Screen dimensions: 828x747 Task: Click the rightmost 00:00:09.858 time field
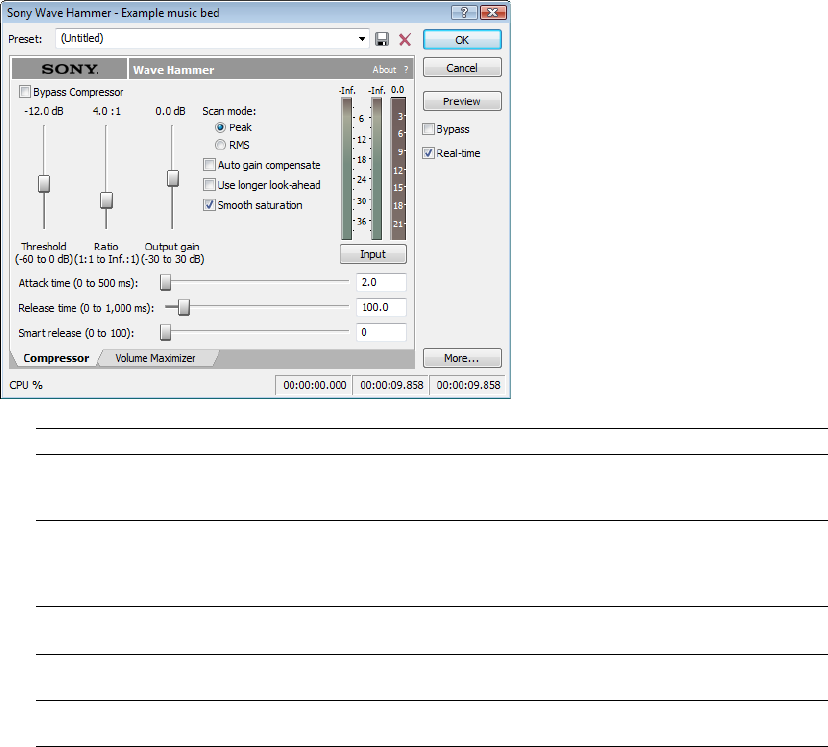coord(468,385)
